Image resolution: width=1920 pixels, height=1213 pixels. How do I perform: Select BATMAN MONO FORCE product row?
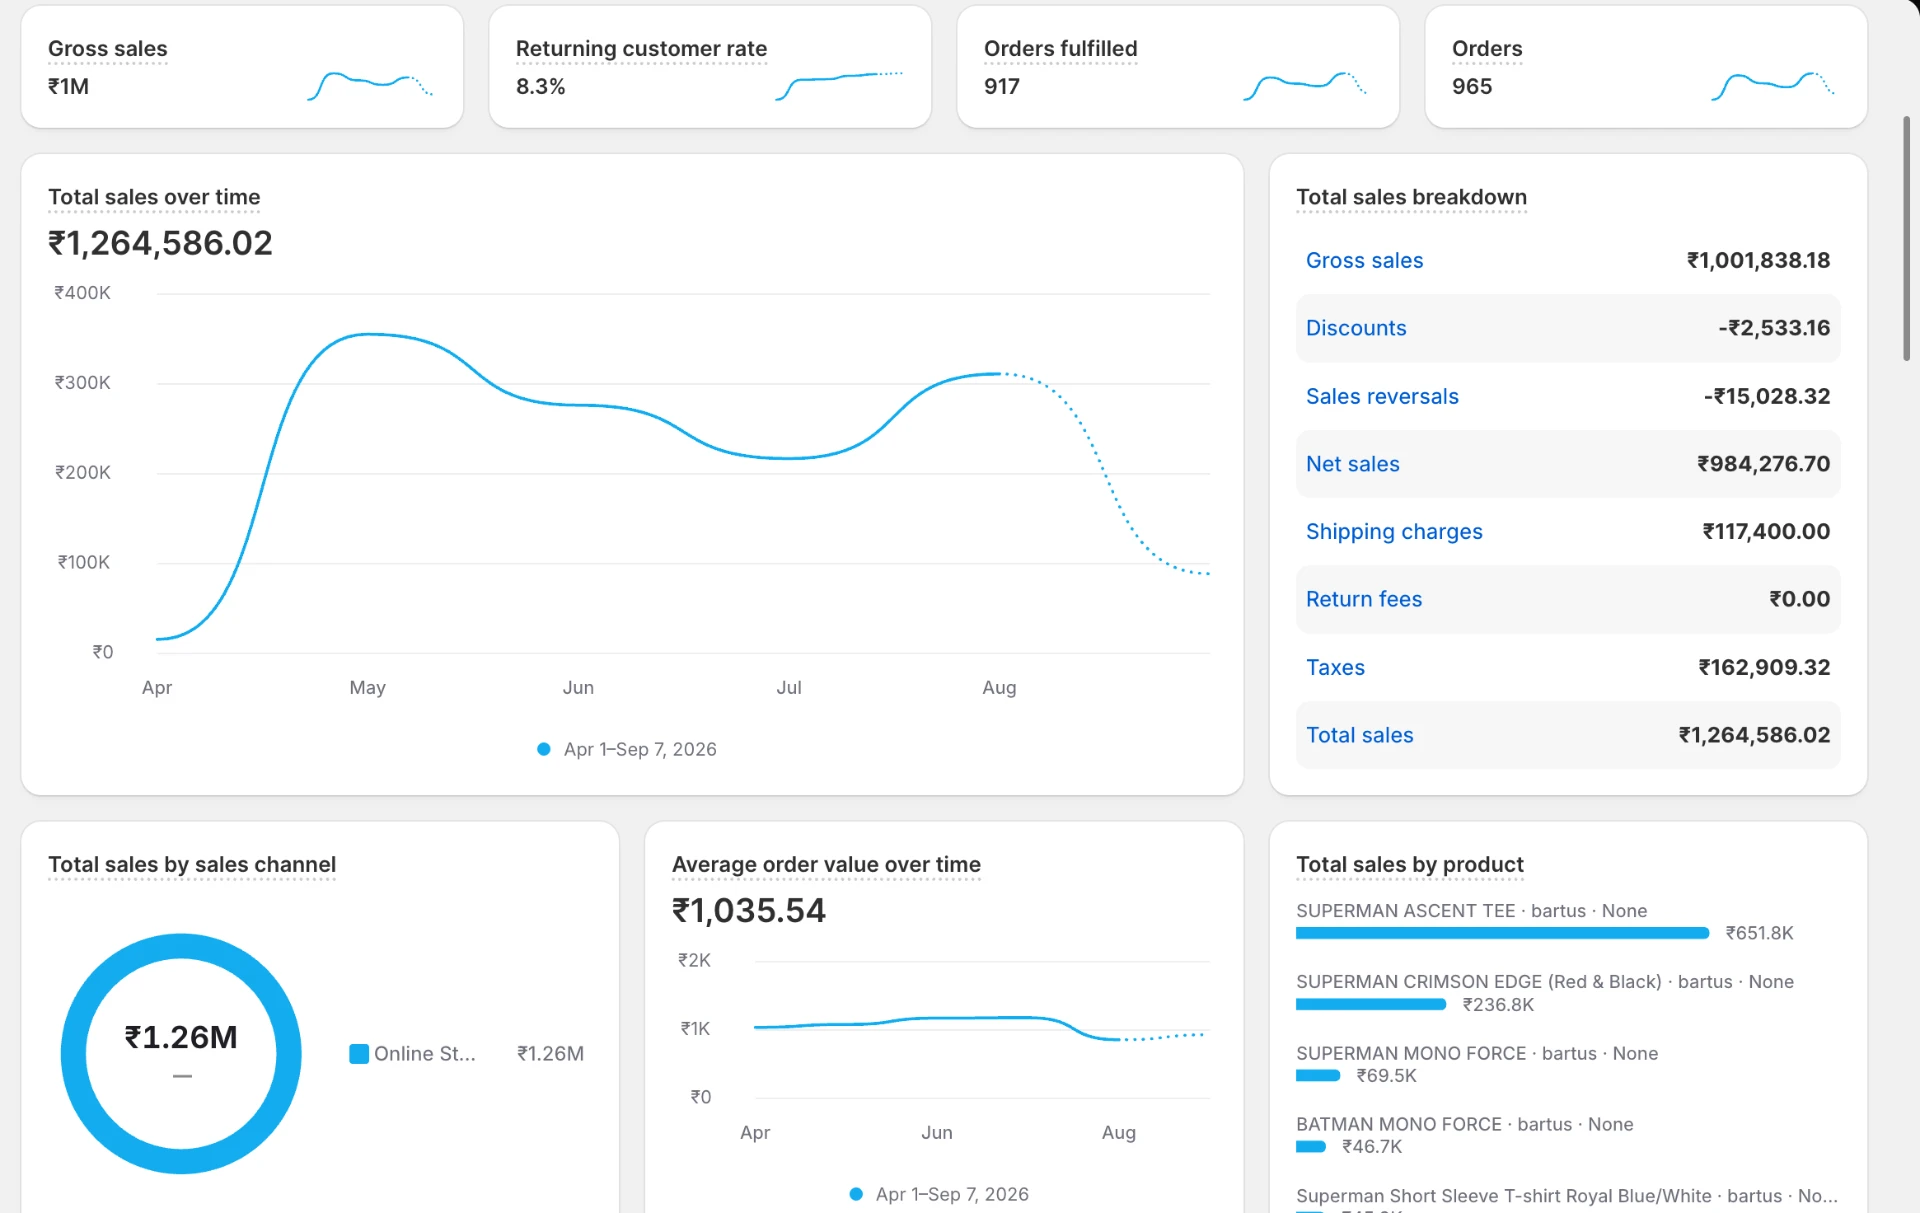click(1465, 1124)
